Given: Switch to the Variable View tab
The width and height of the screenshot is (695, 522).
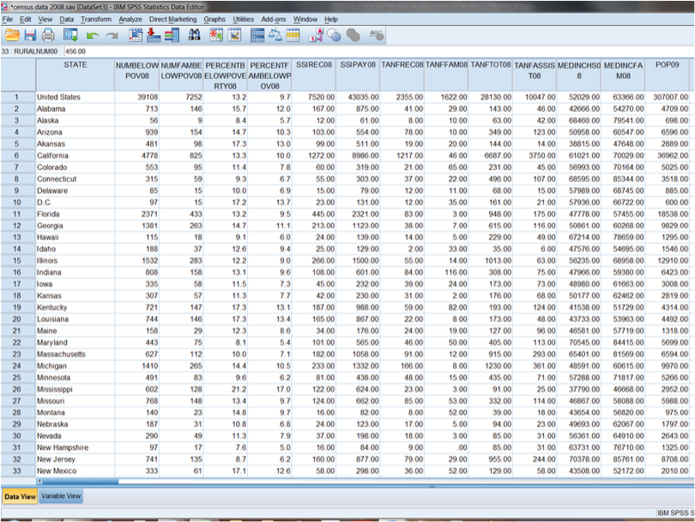Looking at the screenshot, I should [61, 496].
